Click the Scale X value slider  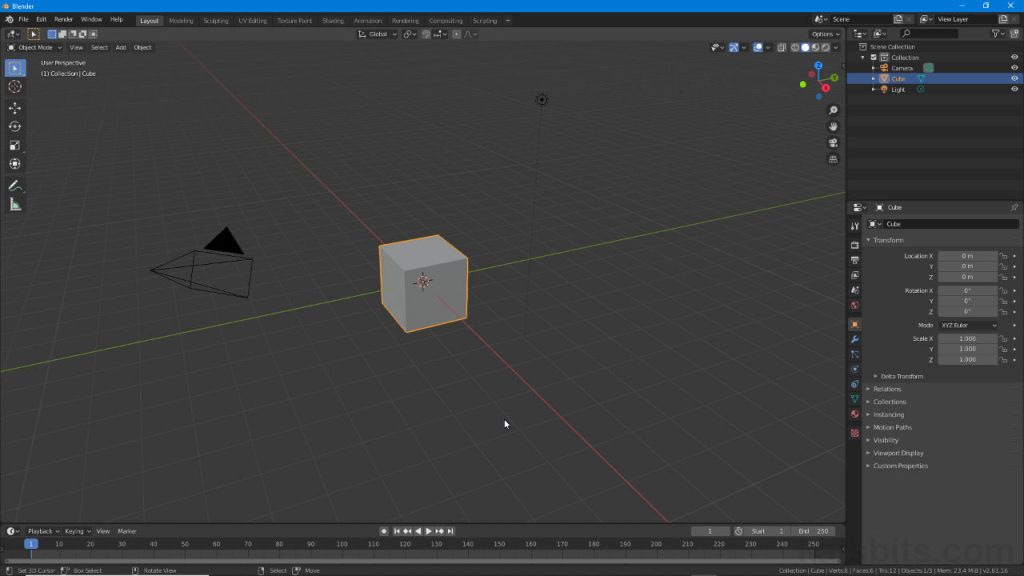point(966,338)
